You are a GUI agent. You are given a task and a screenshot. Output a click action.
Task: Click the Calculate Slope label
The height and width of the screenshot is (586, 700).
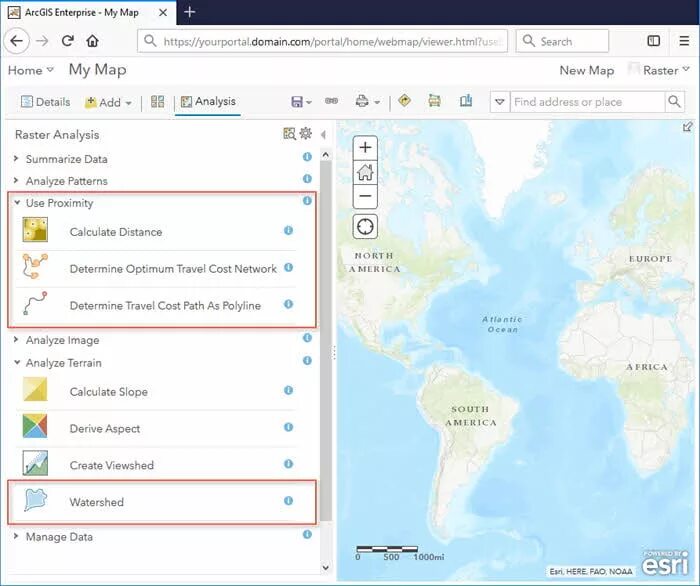(108, 392)
